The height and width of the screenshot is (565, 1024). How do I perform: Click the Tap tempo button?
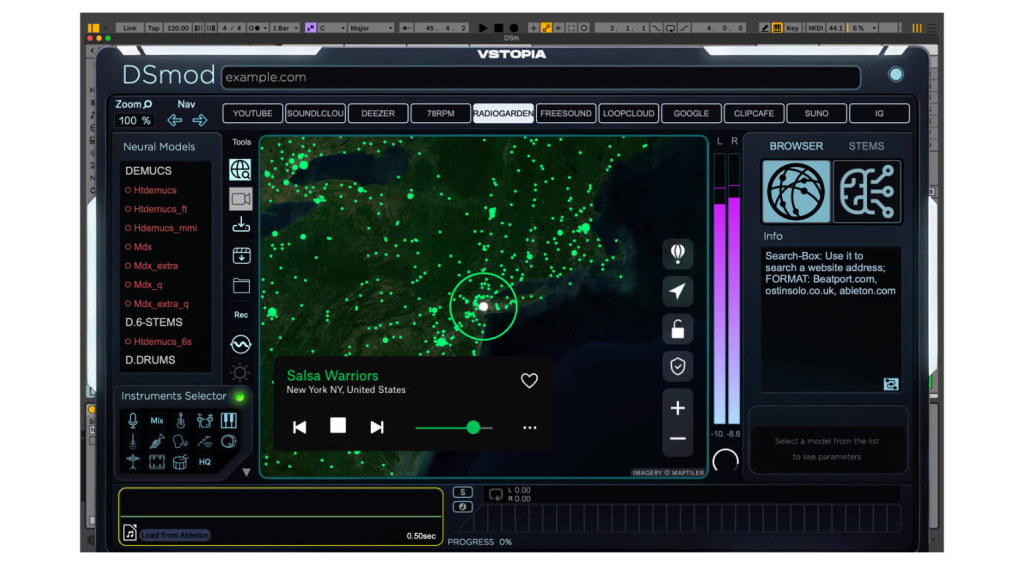point(153,28)
